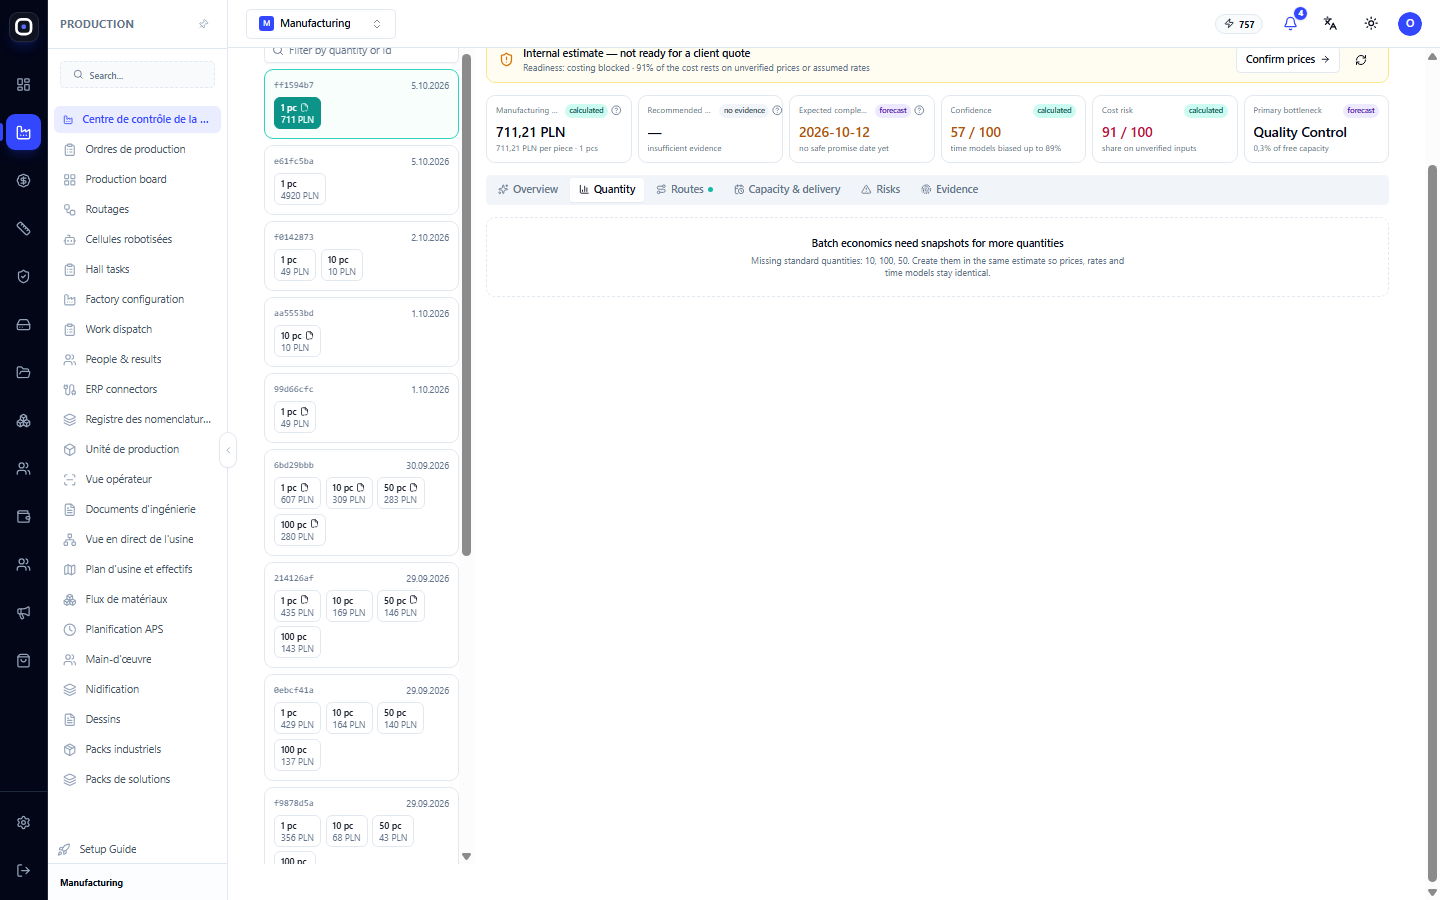Open the notifications bell
1440x900 pixels.
[x=1290, y=23]
